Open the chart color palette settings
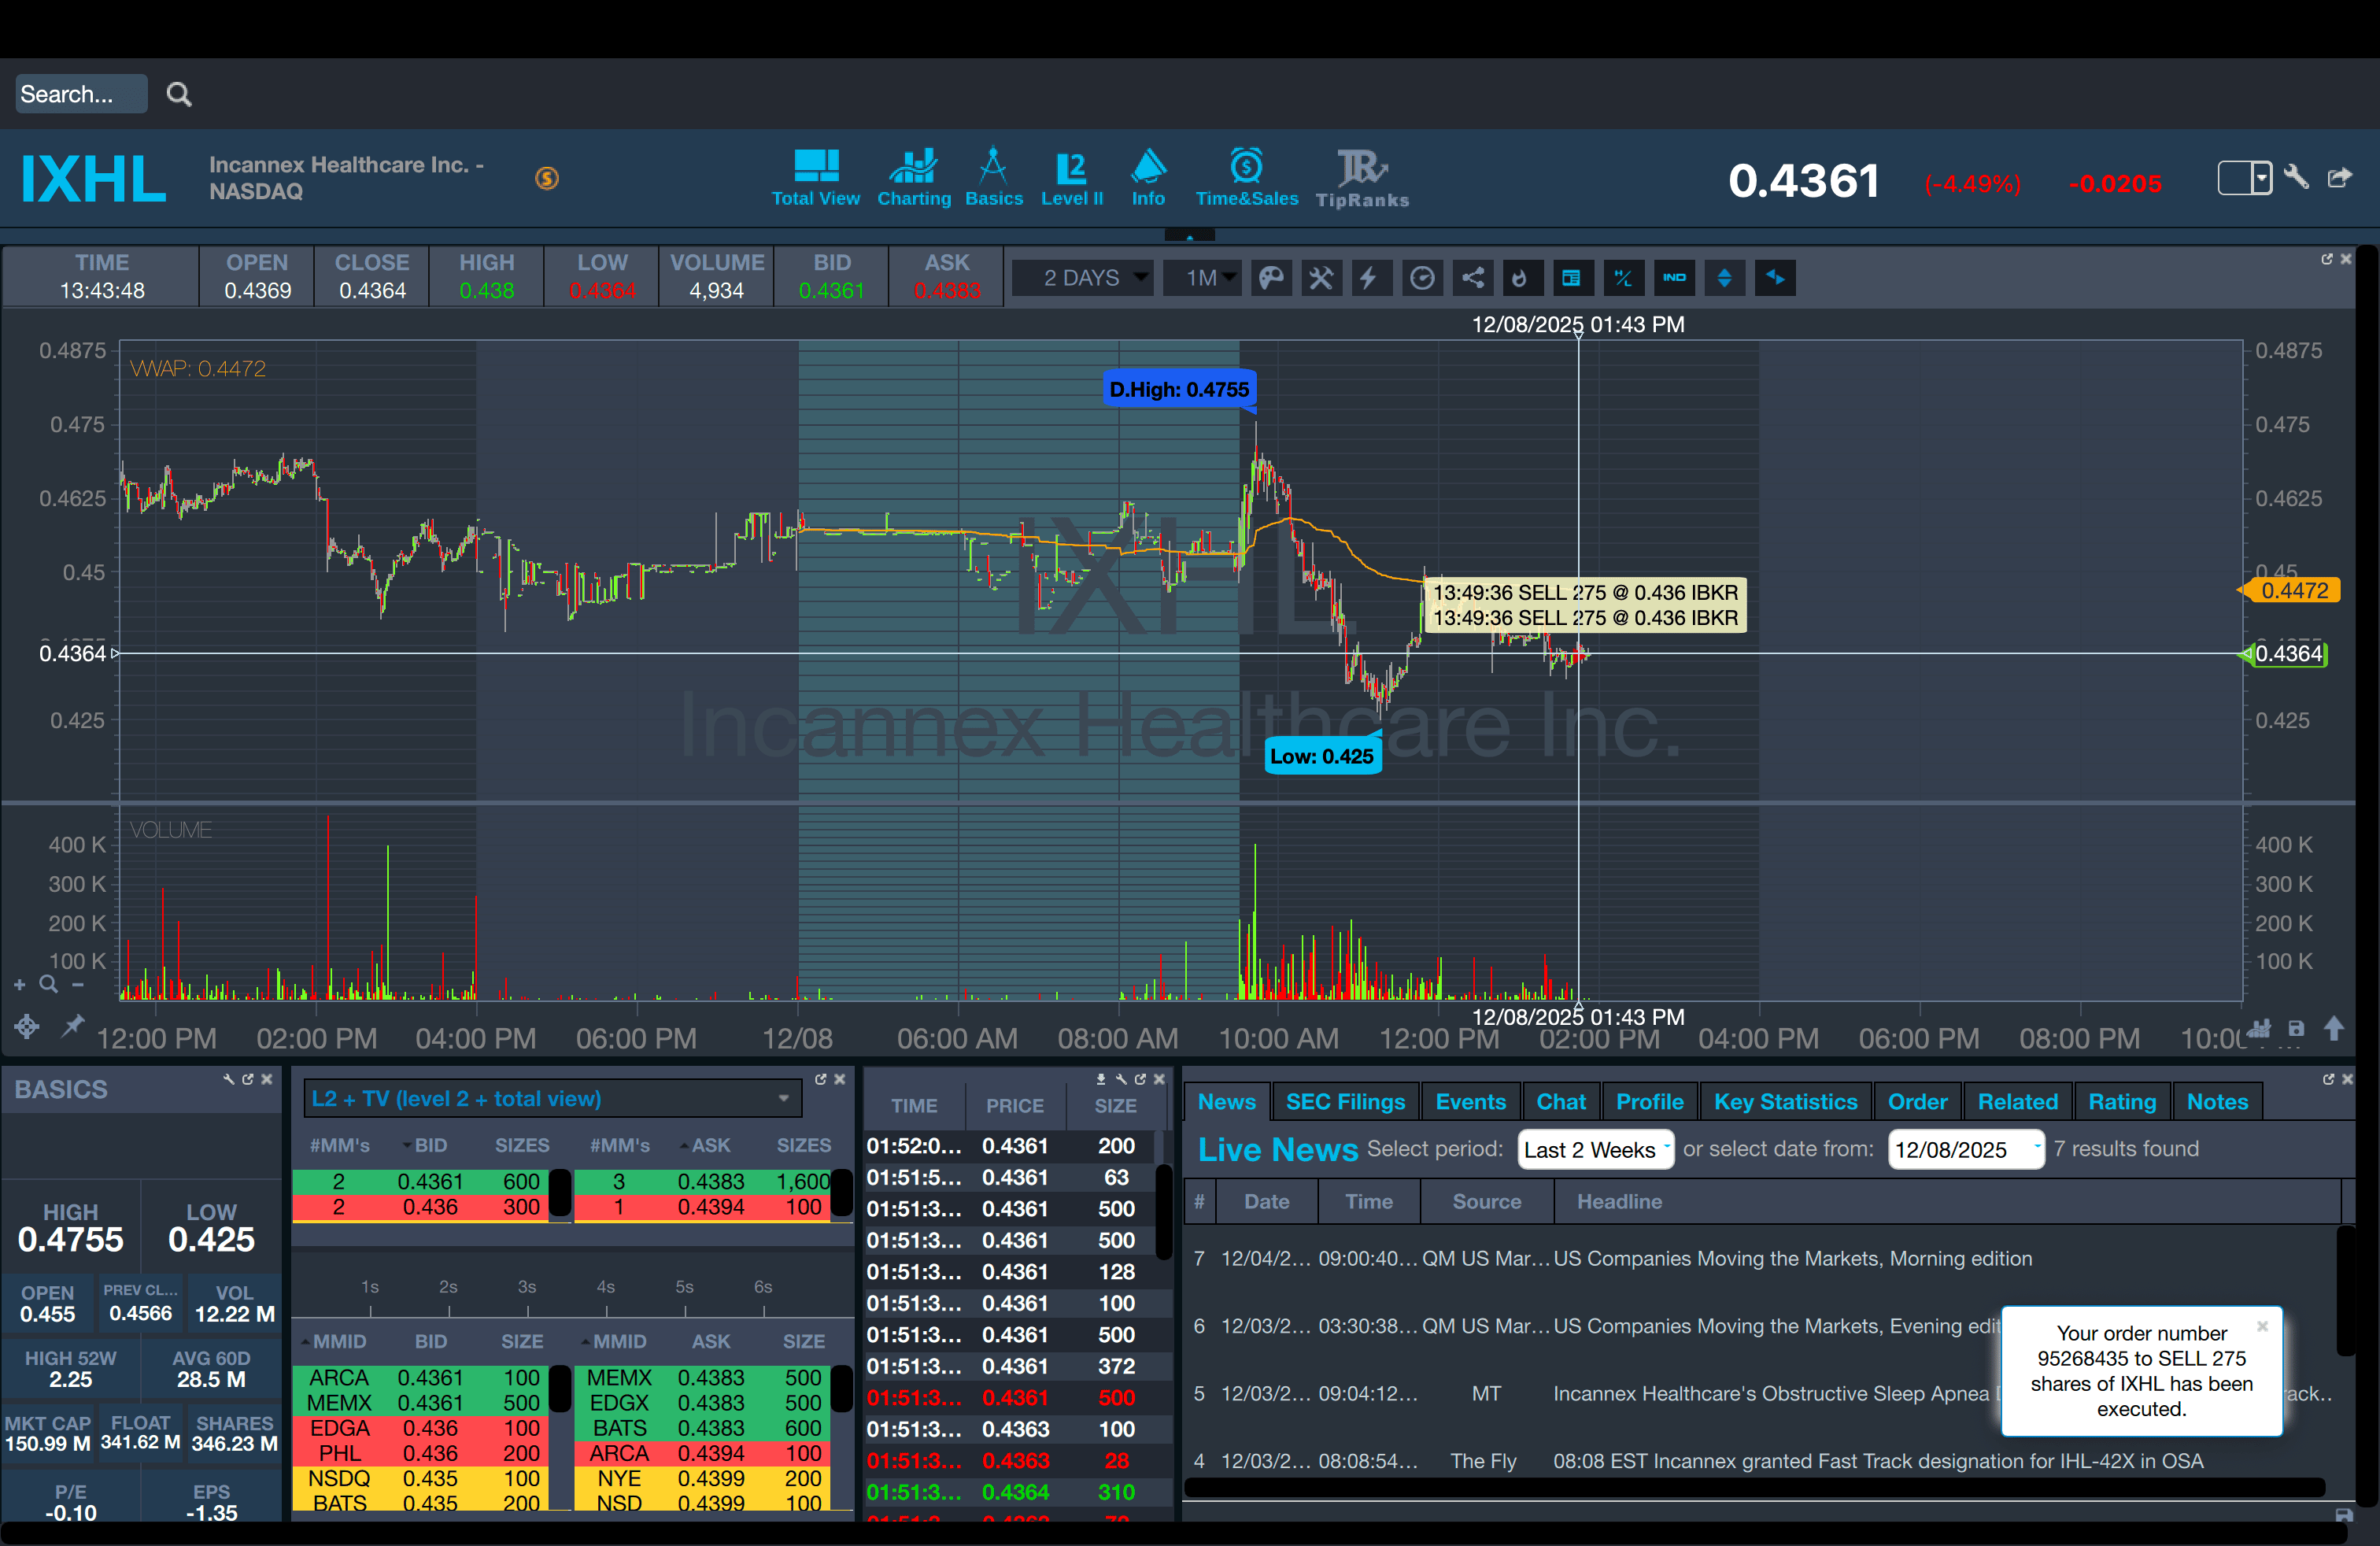The height and width of the screenshot is (1546, 2380). coord(1271,278)
